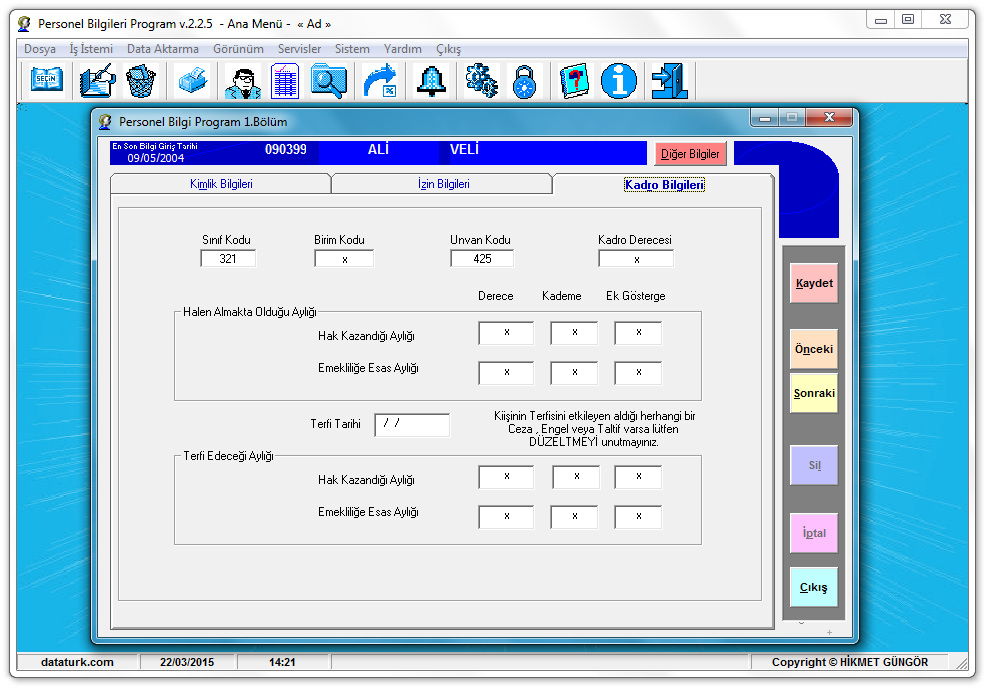The height and width of the screenshot is (687, 985).
Task: Click Halen Almakta Emekliliğe Esas Aylığı Kademe field
Action: [x=574, y=373]
